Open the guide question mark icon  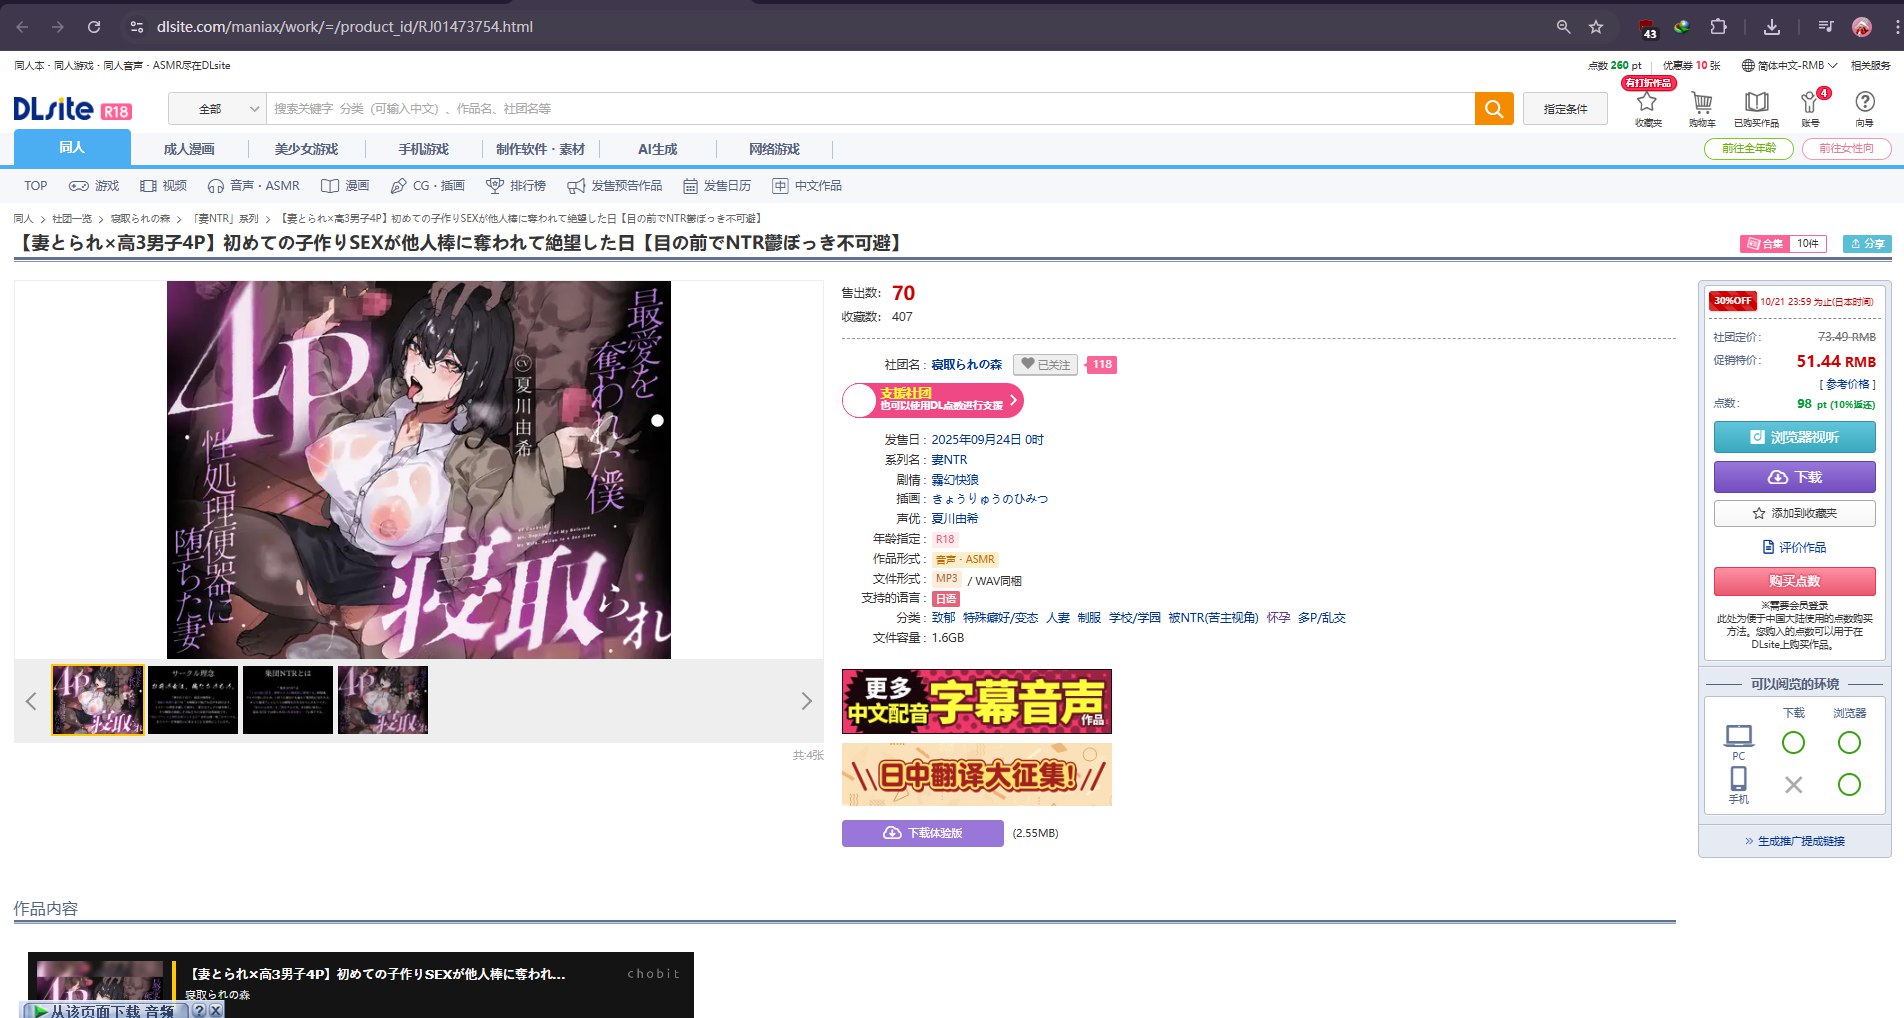point(1864,104)
